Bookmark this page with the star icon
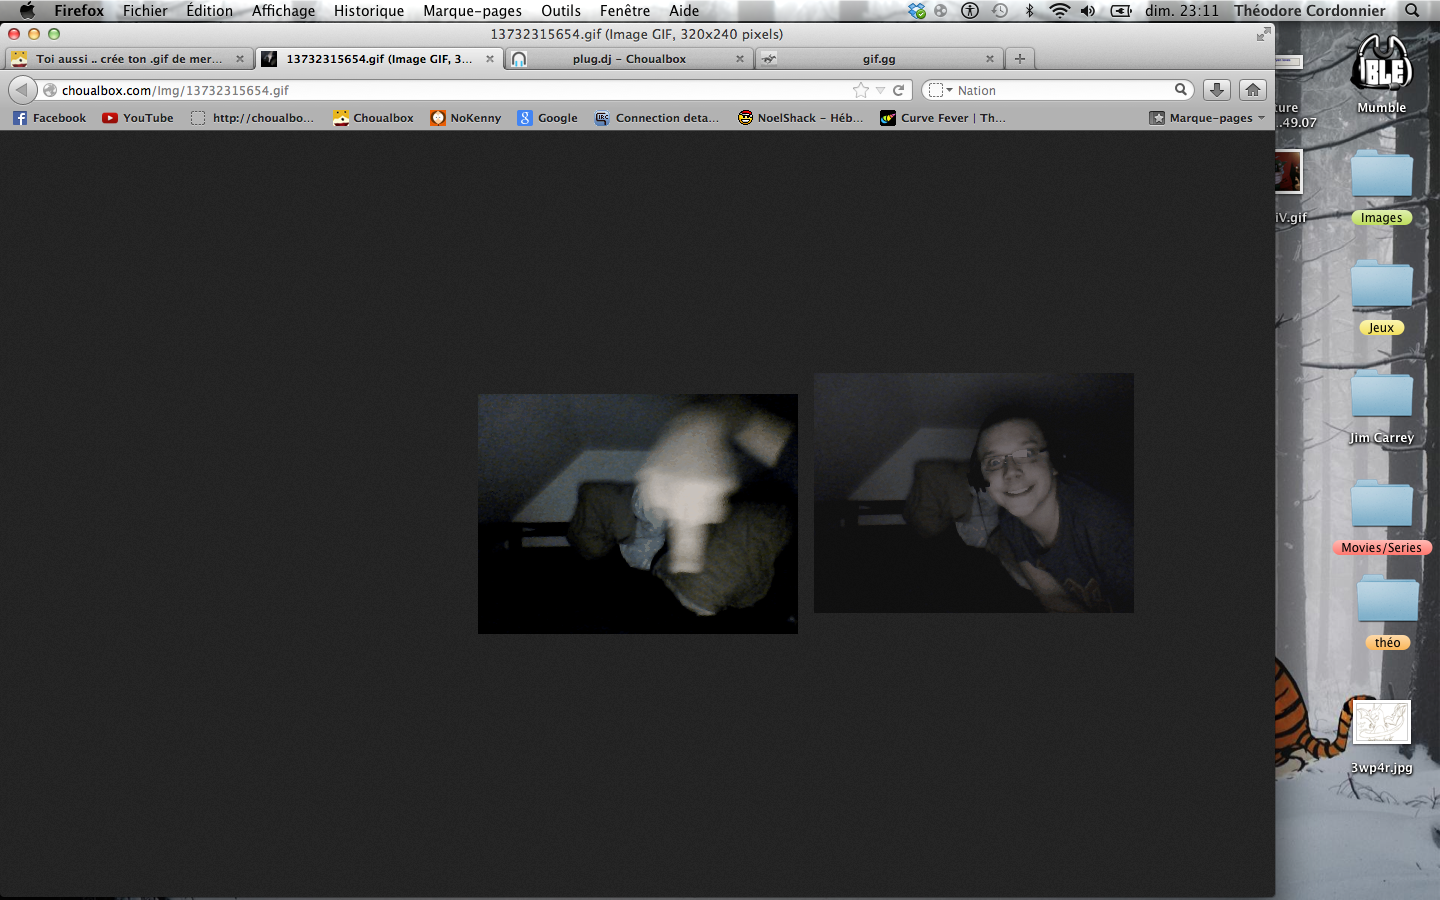This screenshot has height=900, width=1440. pos(861,90)
